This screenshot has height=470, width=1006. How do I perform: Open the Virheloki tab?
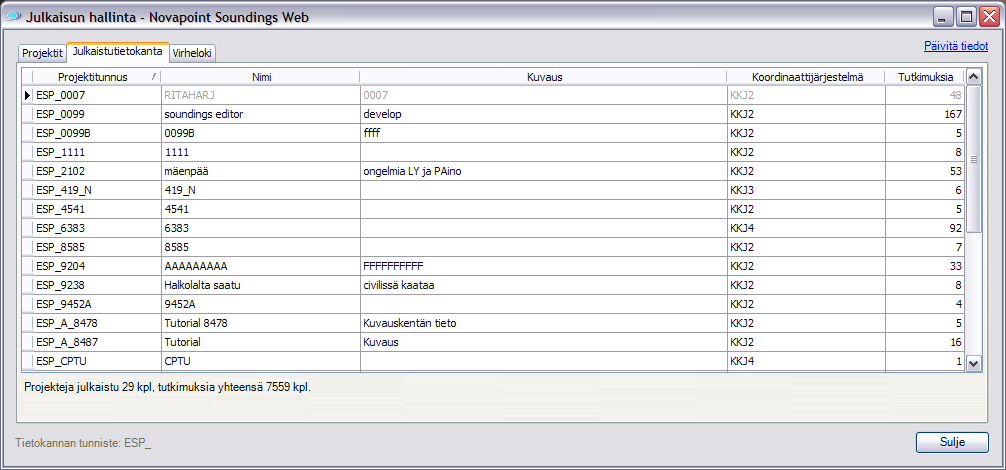(192, 53)
